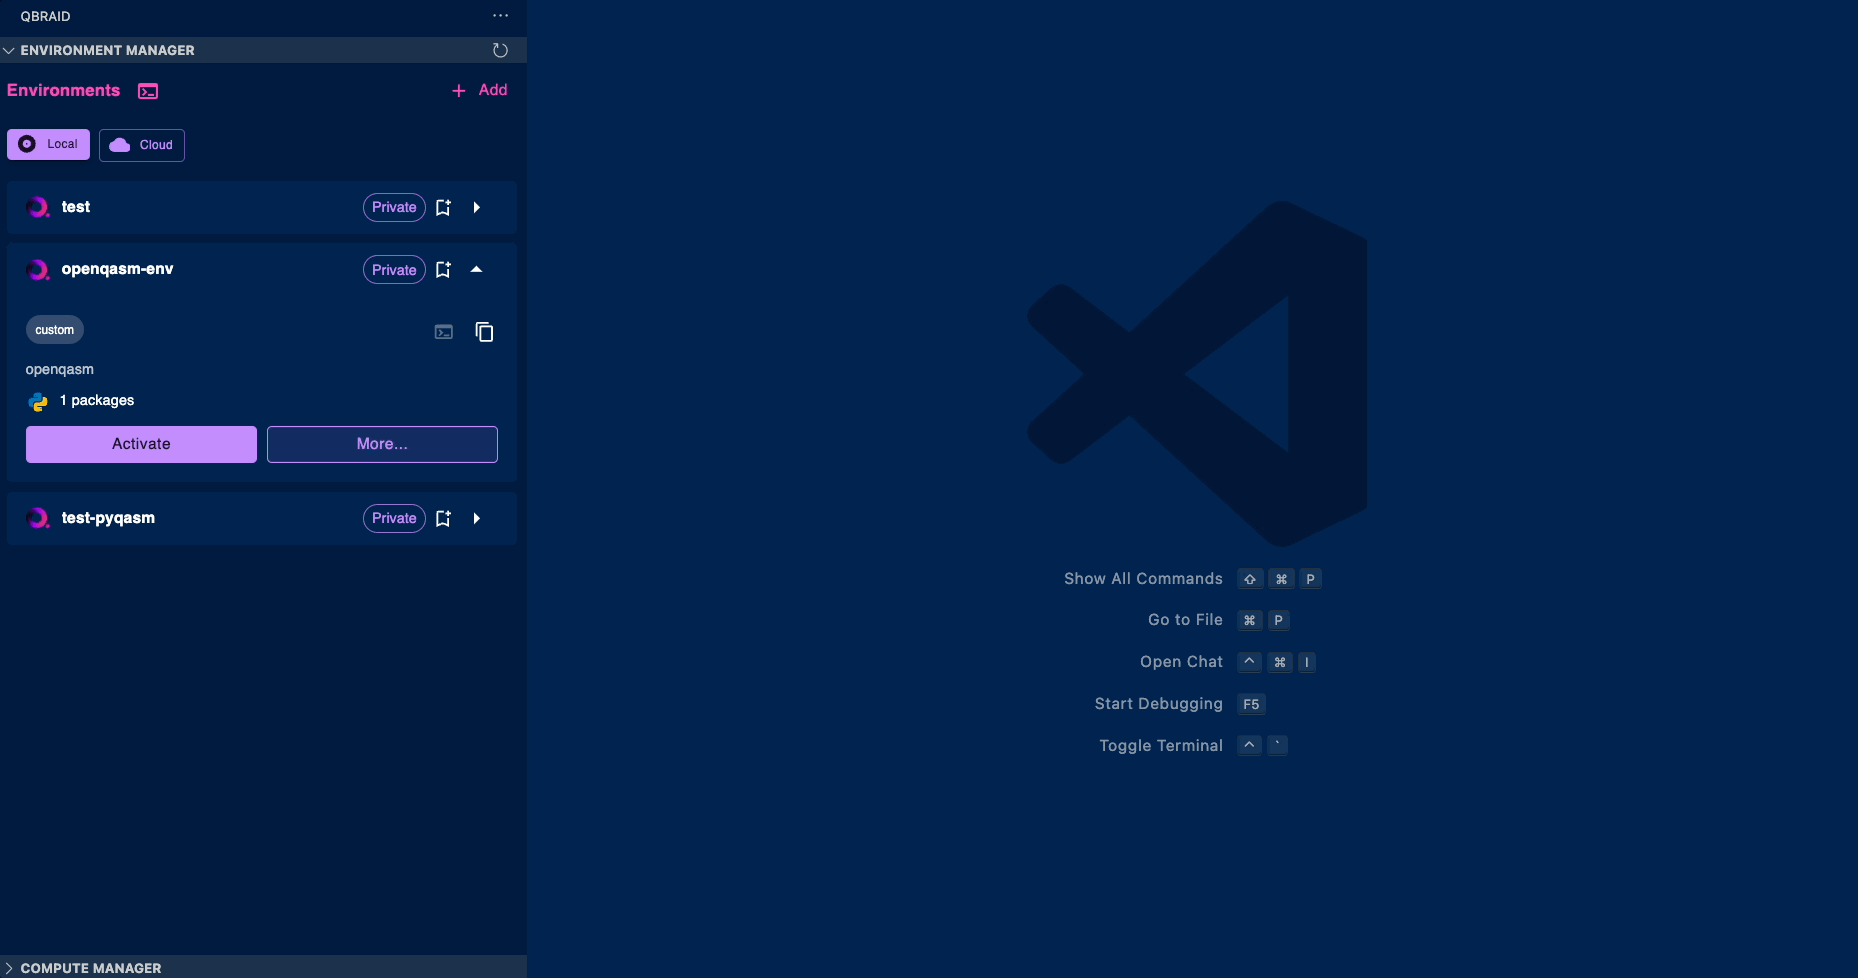Click the Python packages icon
This screenshot has height=978, width=1858.
(x=38, y=402)
